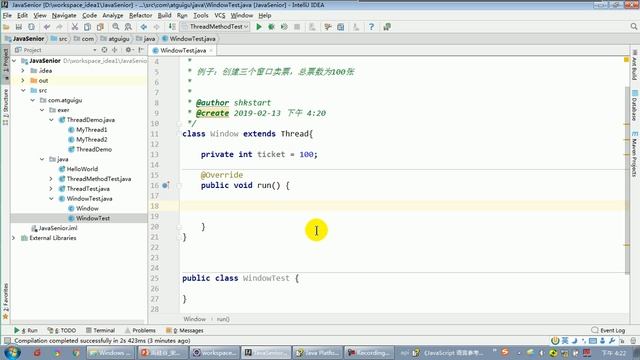
Task: Click the Find magnifier icon in toolbar
Action: point(116,27)
